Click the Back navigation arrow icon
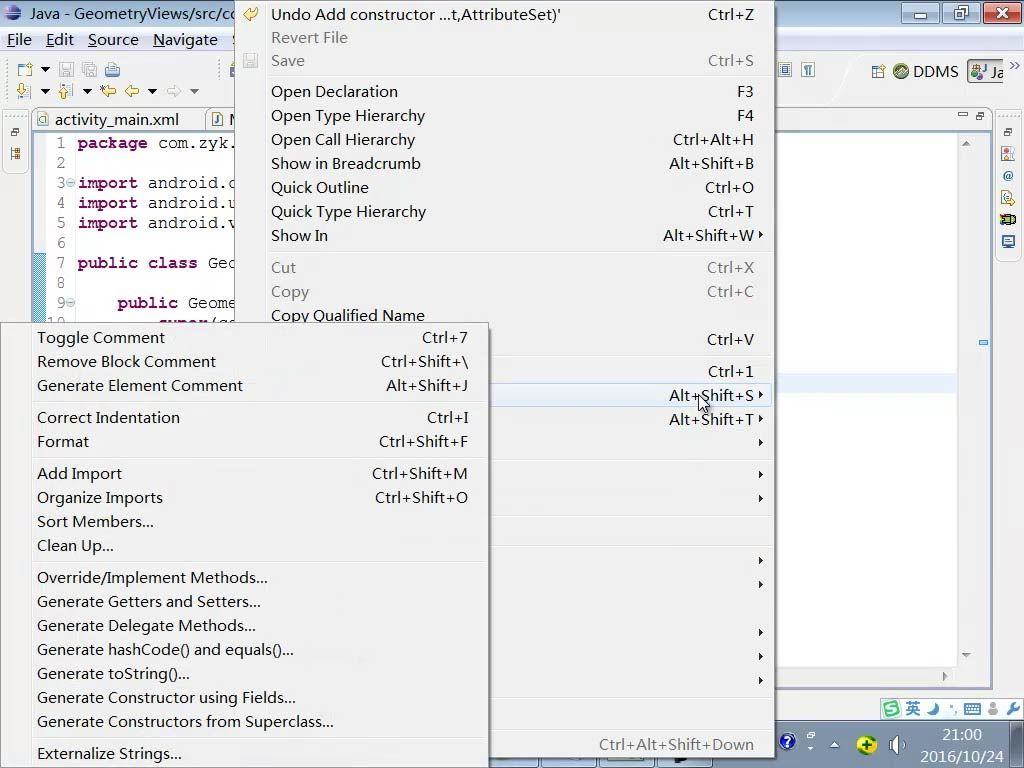Viewport: 1024px width, 768px height. tap(132, 91)
